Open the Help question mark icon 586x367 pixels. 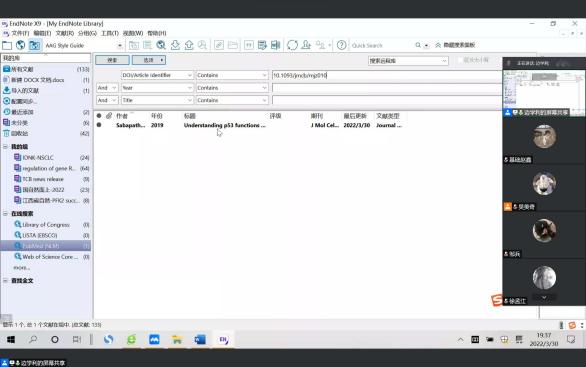click(x=341, y=45)
